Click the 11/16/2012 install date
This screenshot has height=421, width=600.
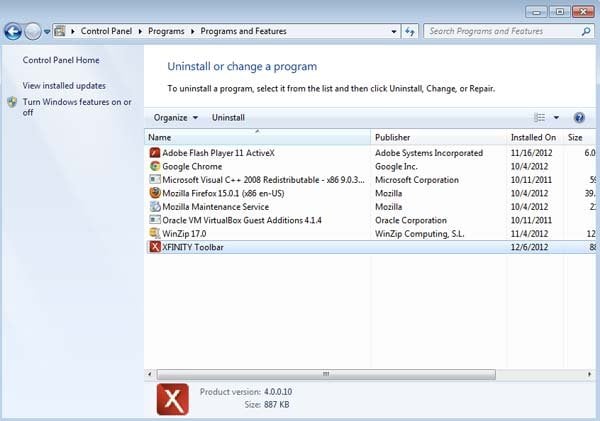click(532, 153)
